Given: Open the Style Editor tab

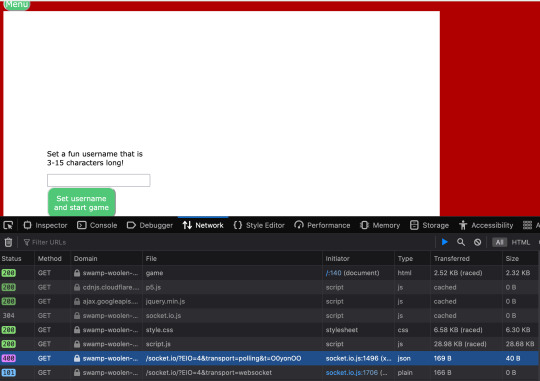Looking at the screenshot, I should pyautogui.click(x=259, y=225).
